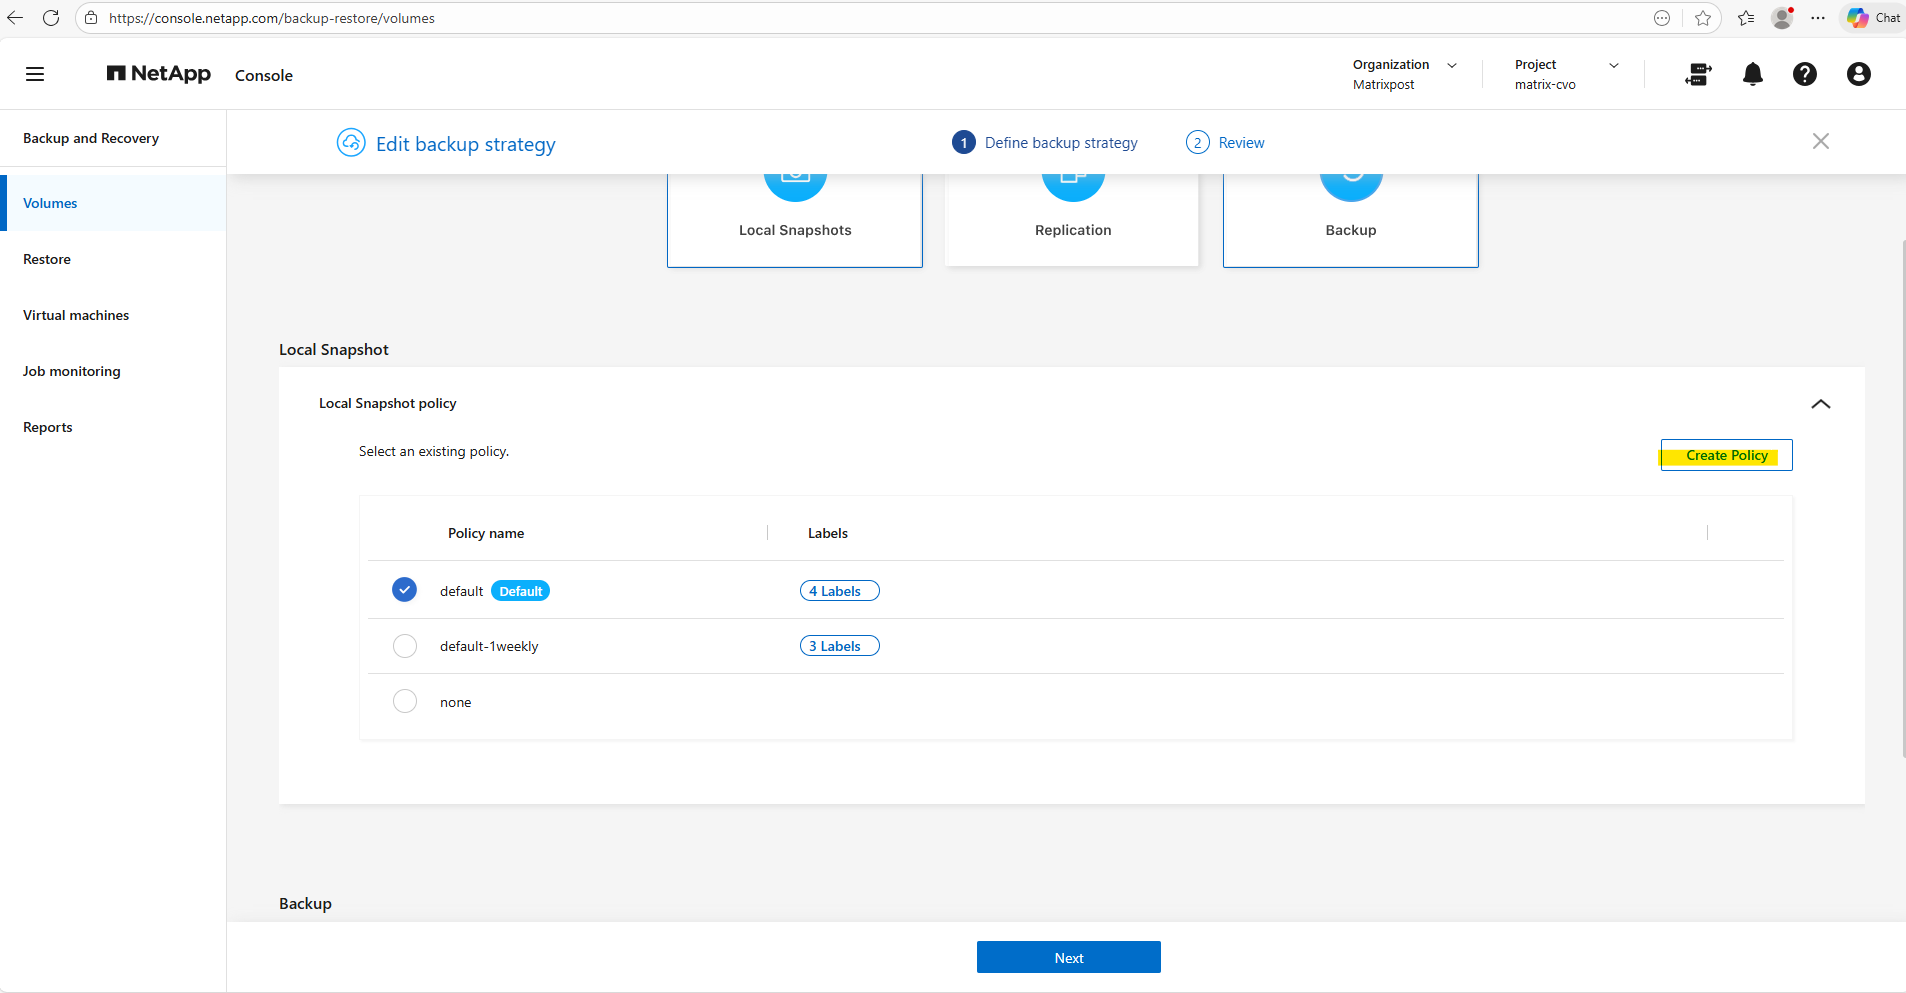Click the 4 Labels badge
This screenshot has height=993, width=1906.
[839, 591]
